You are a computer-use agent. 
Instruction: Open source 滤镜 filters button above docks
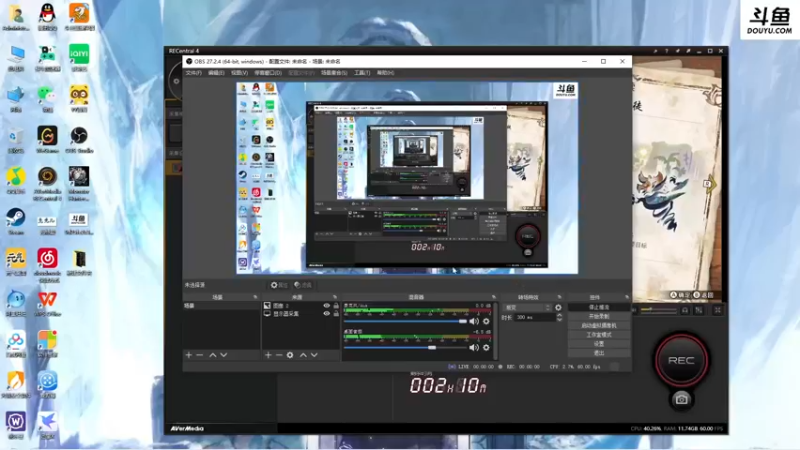pos(303,285)
